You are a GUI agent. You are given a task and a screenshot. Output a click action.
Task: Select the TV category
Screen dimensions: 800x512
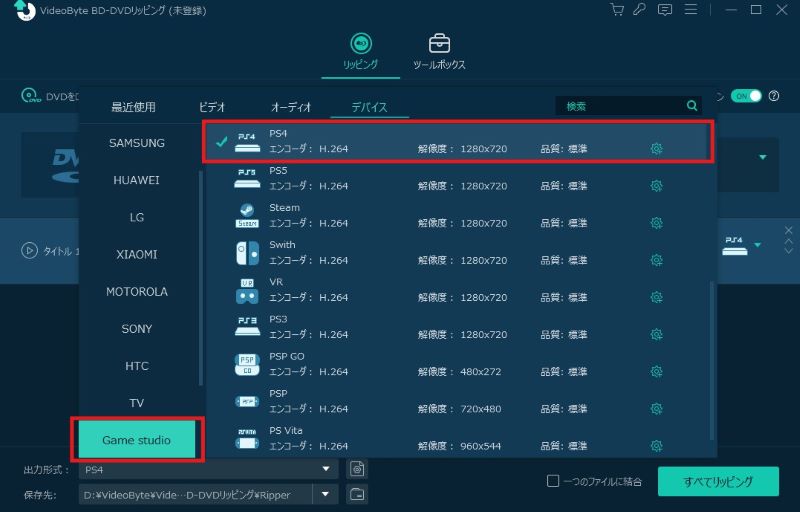(x=137, y=403)
